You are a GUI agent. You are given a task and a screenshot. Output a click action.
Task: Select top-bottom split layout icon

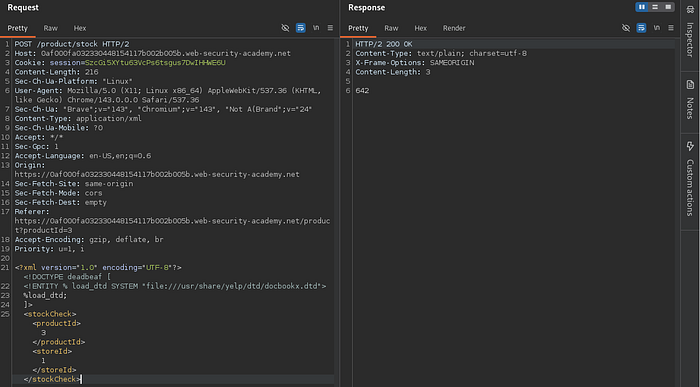tap(655, 7)
